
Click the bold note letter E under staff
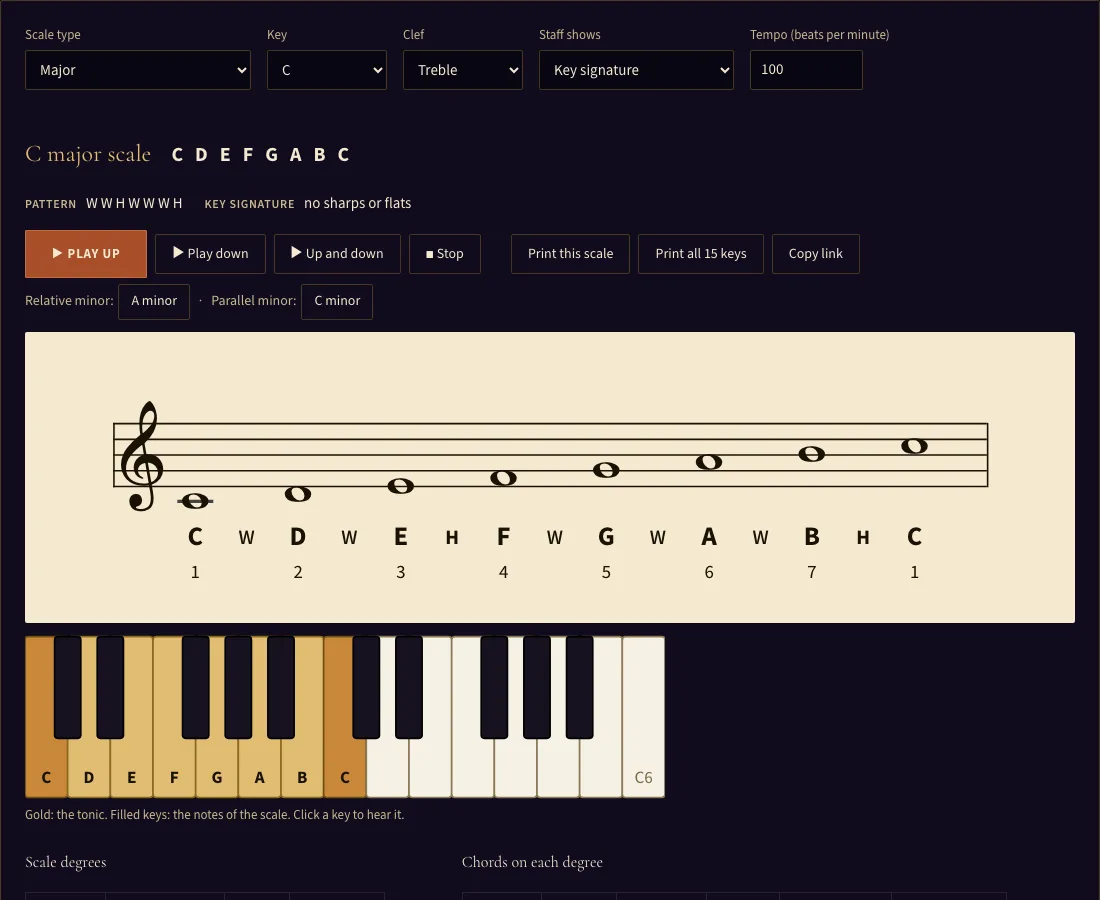tap(401, 537)
